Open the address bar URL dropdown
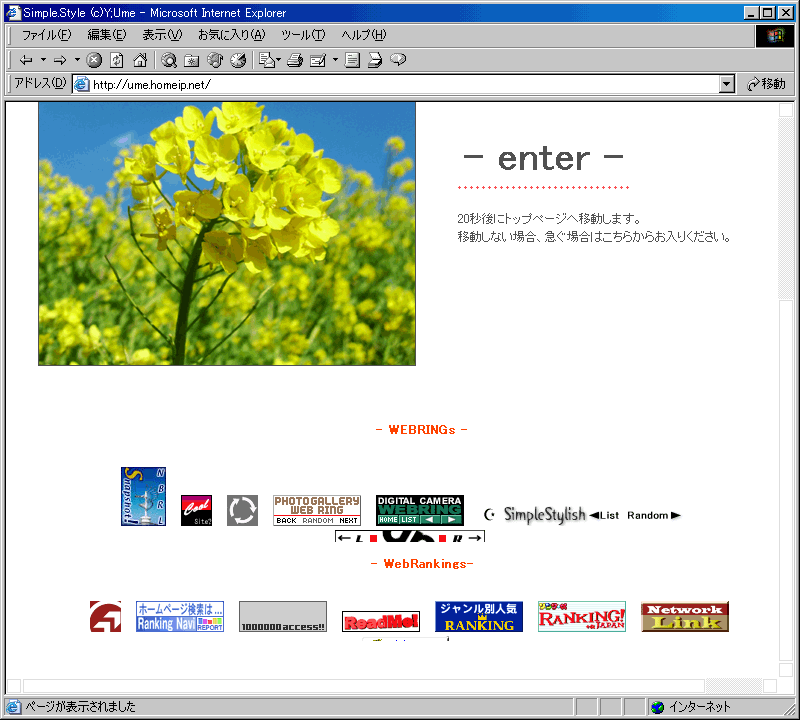 coord(727,84)
